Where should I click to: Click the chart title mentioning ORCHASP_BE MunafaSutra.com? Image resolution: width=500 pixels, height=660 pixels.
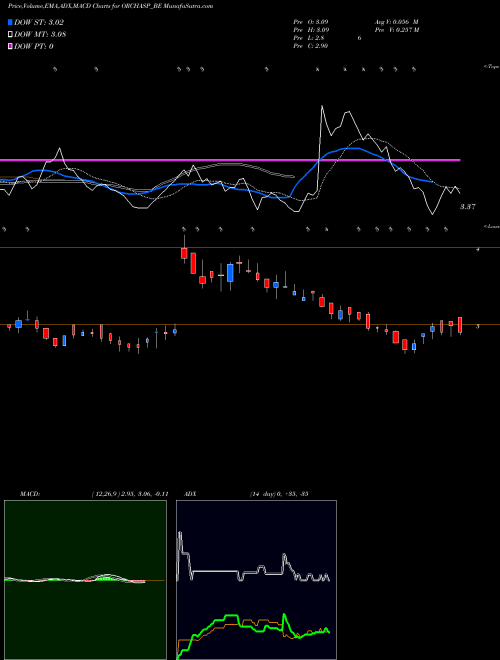coord(110,6)
